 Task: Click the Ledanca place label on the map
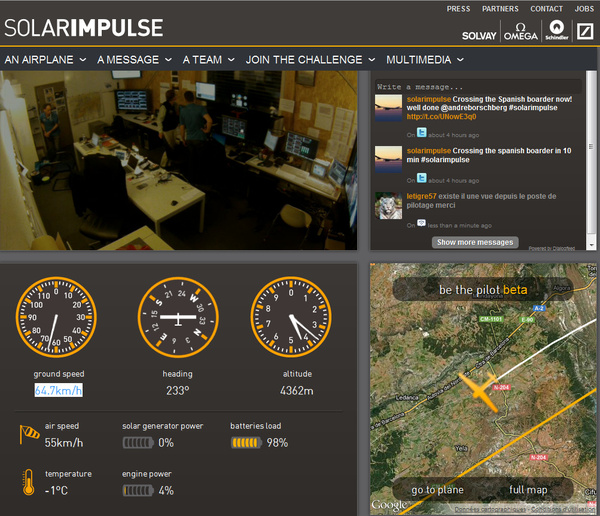pos(406,397)
